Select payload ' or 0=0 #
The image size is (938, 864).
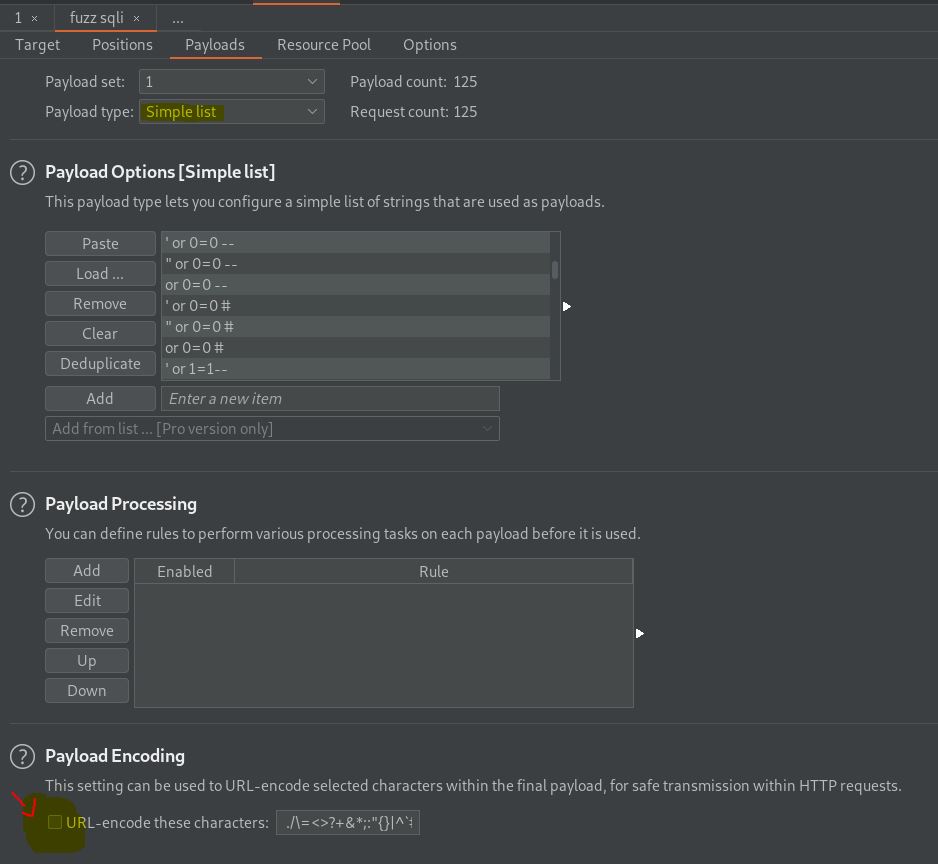(356, 306)
